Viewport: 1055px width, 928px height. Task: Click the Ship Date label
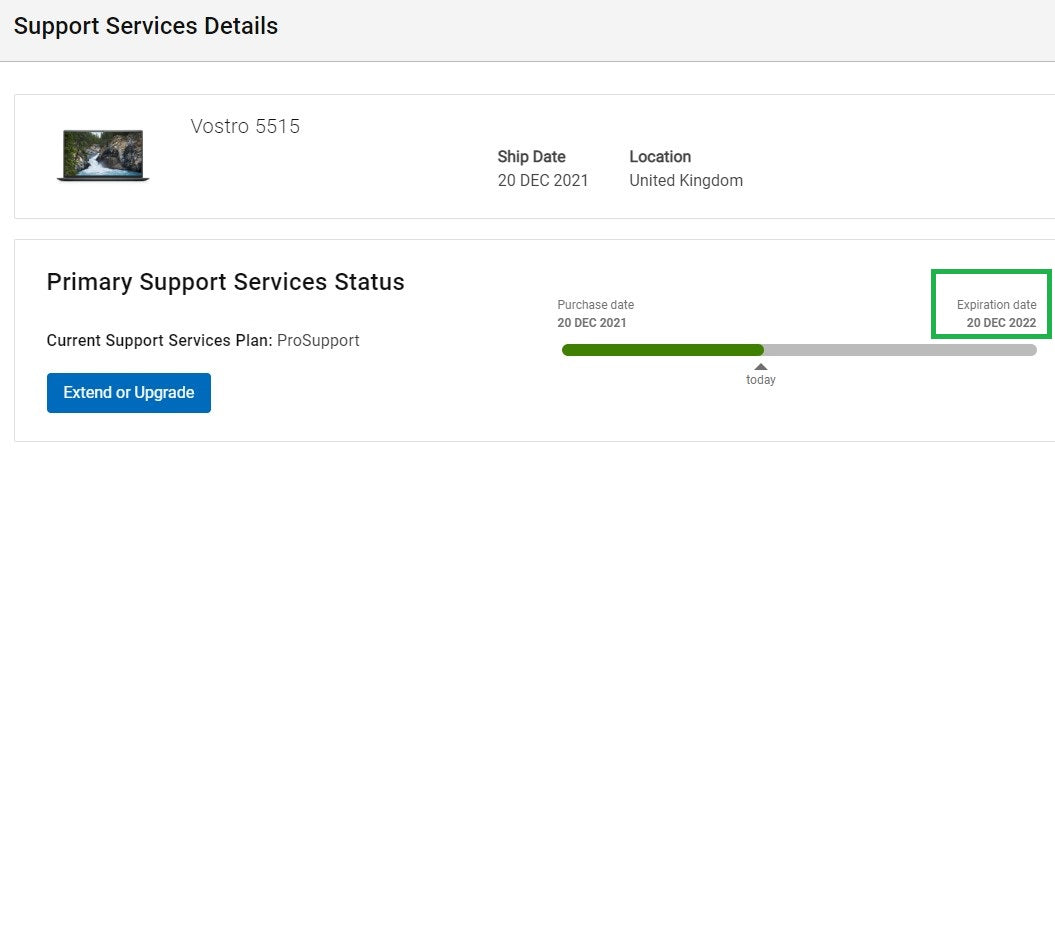coord(531,157)
